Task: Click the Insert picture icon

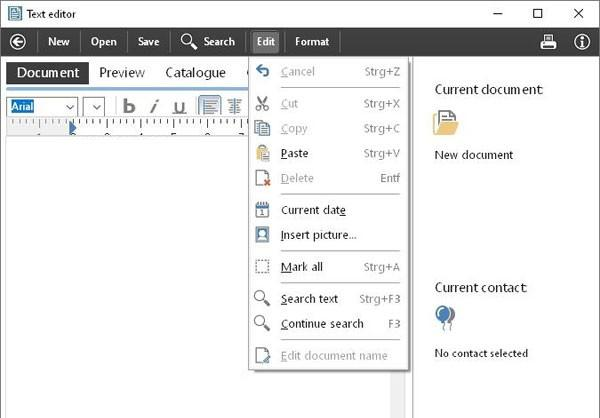Action: coord(262,235)
